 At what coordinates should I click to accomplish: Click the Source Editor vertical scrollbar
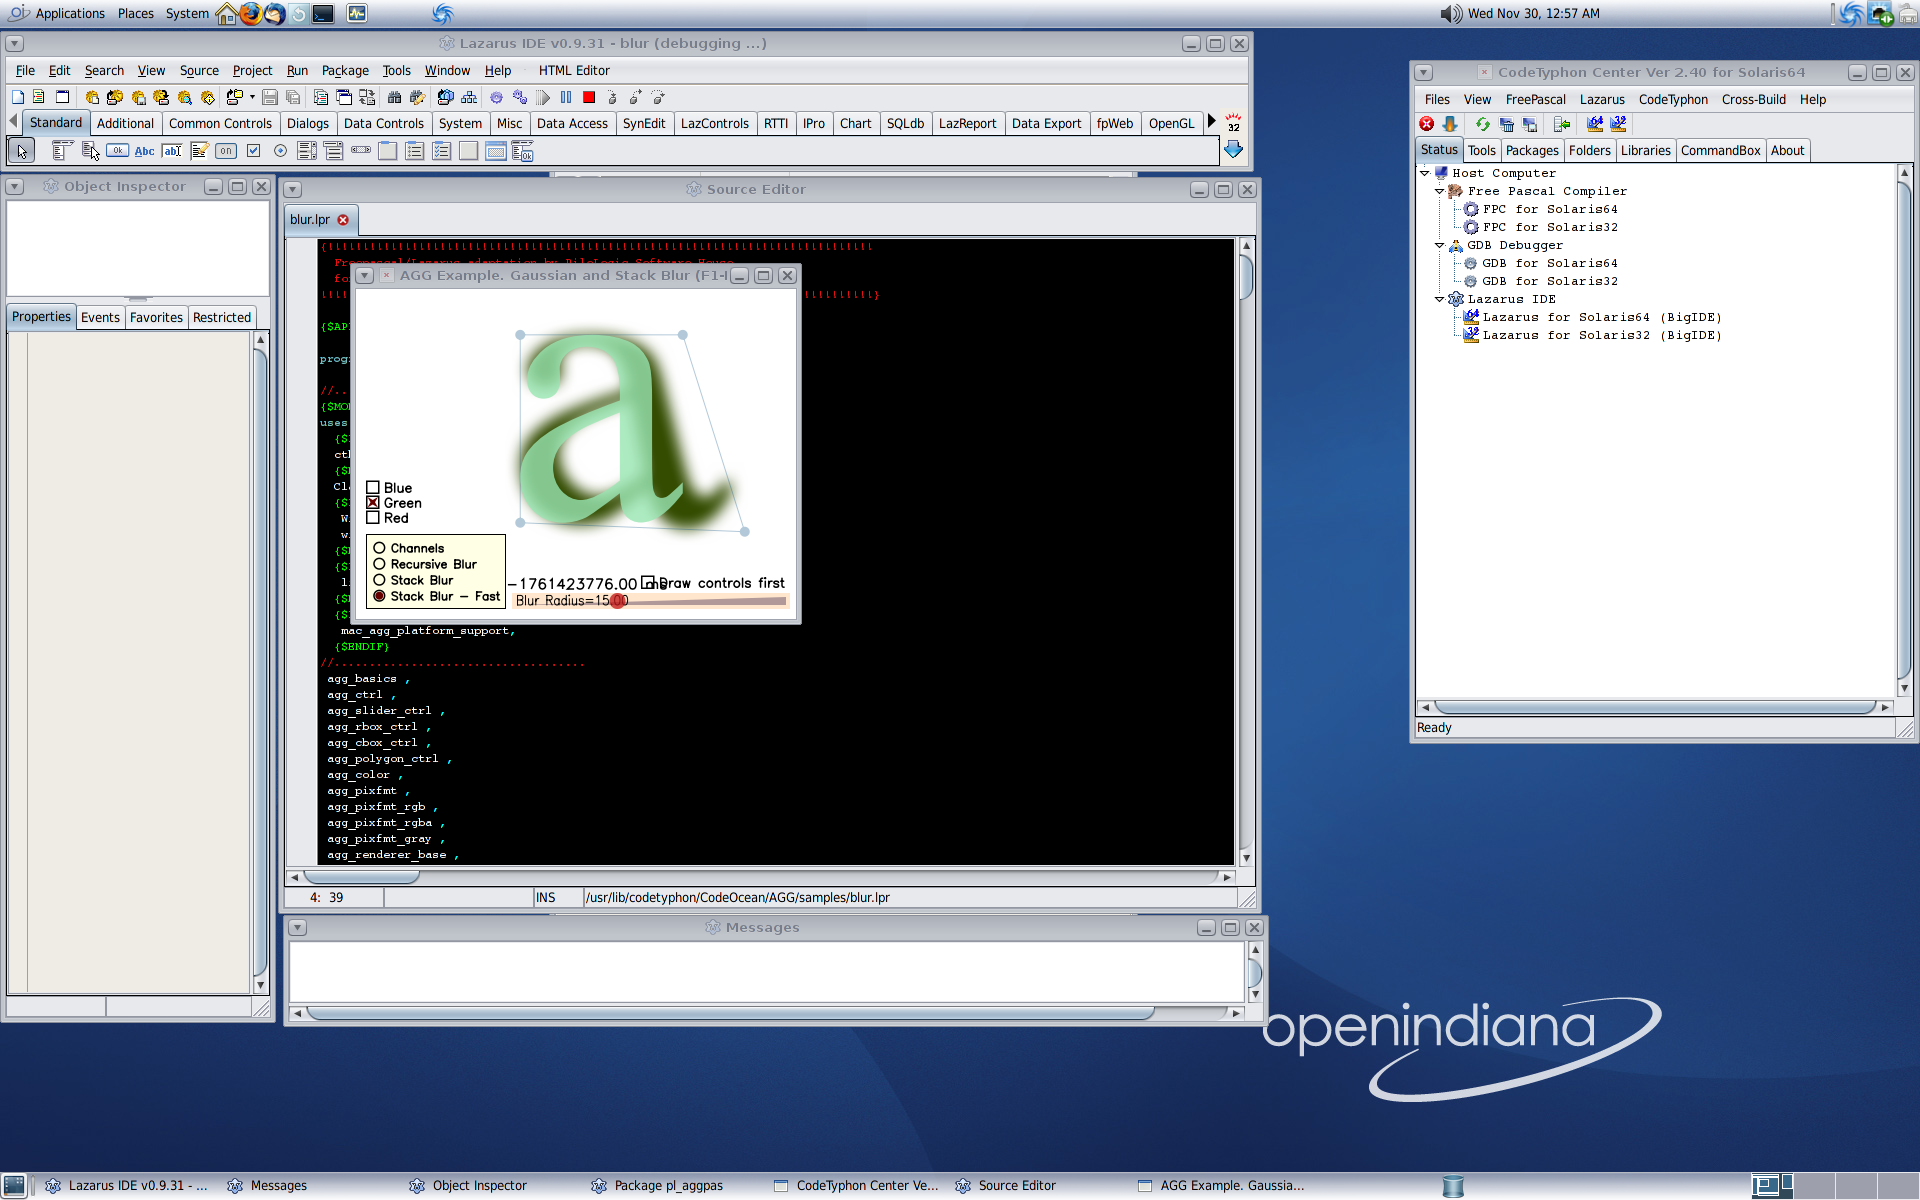(1246, 552)
